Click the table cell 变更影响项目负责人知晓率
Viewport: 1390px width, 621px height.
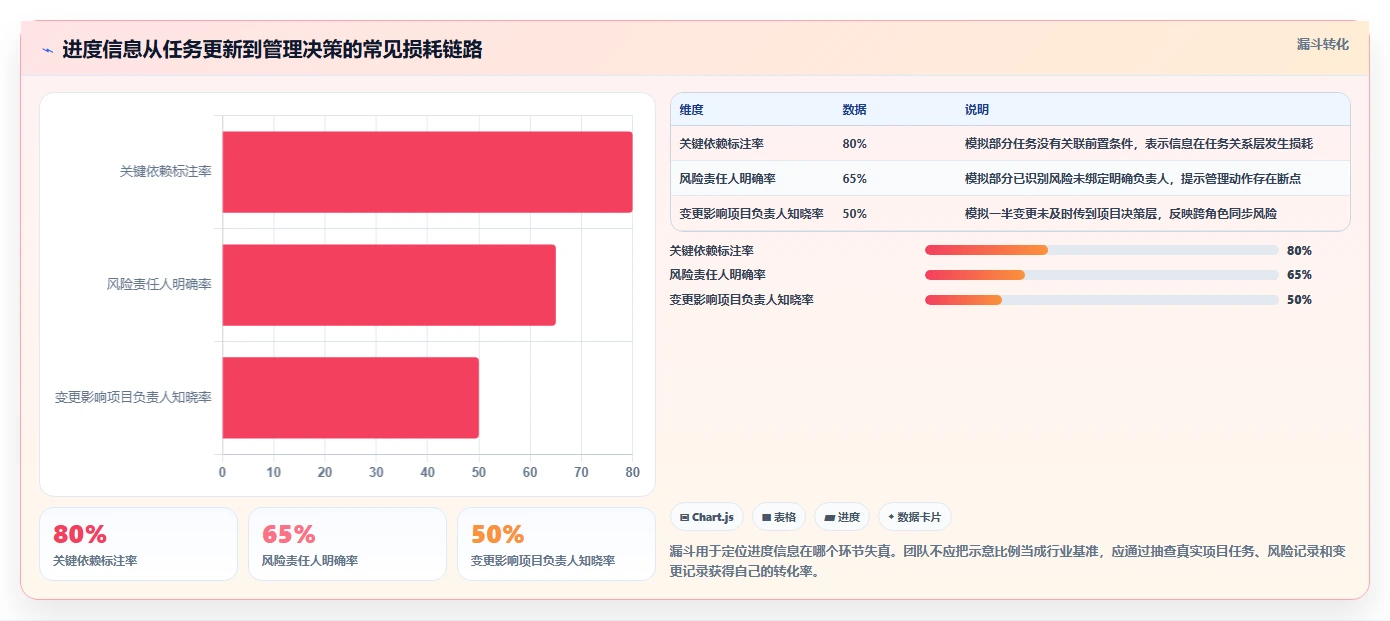751,214
